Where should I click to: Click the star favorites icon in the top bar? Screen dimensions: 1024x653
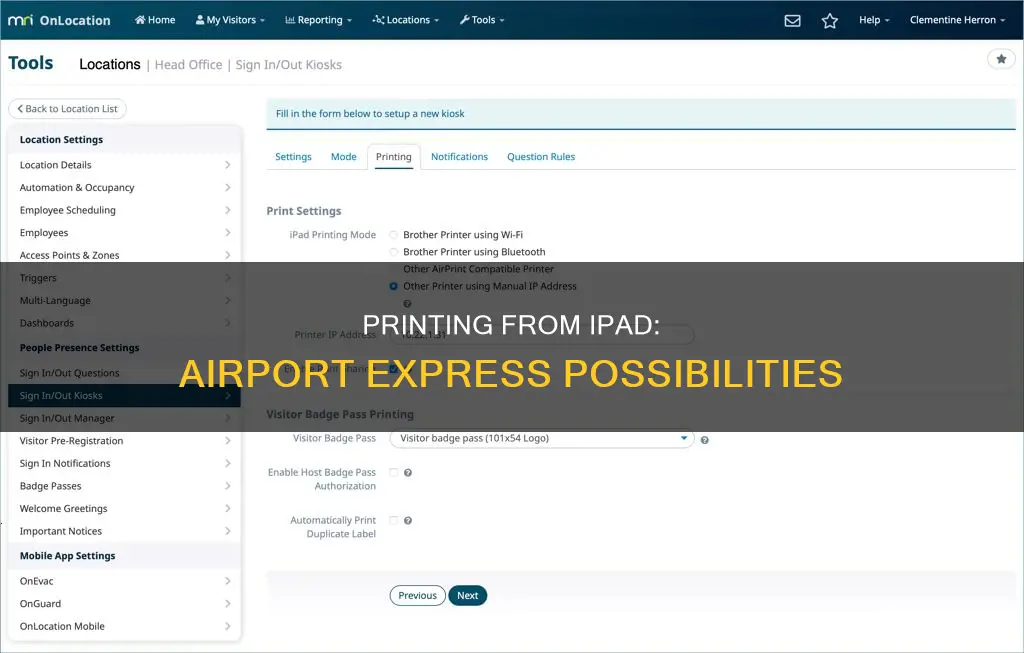[829, 20]
